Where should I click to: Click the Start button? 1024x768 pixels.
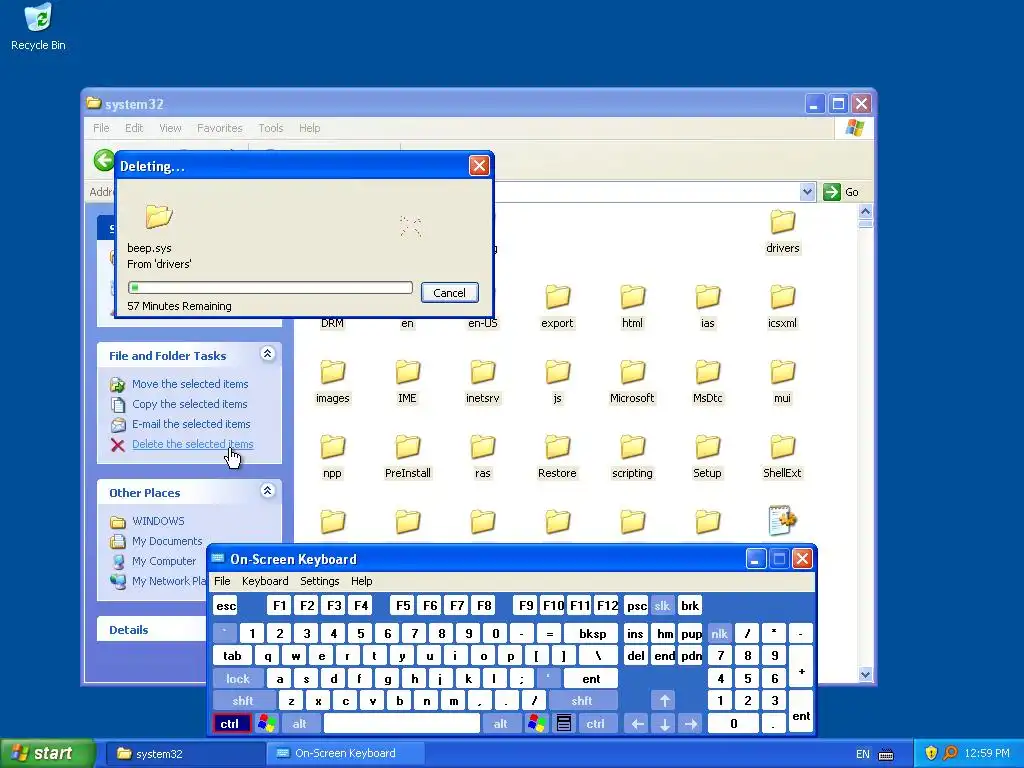pyautogui.click(x=46, y=753)
